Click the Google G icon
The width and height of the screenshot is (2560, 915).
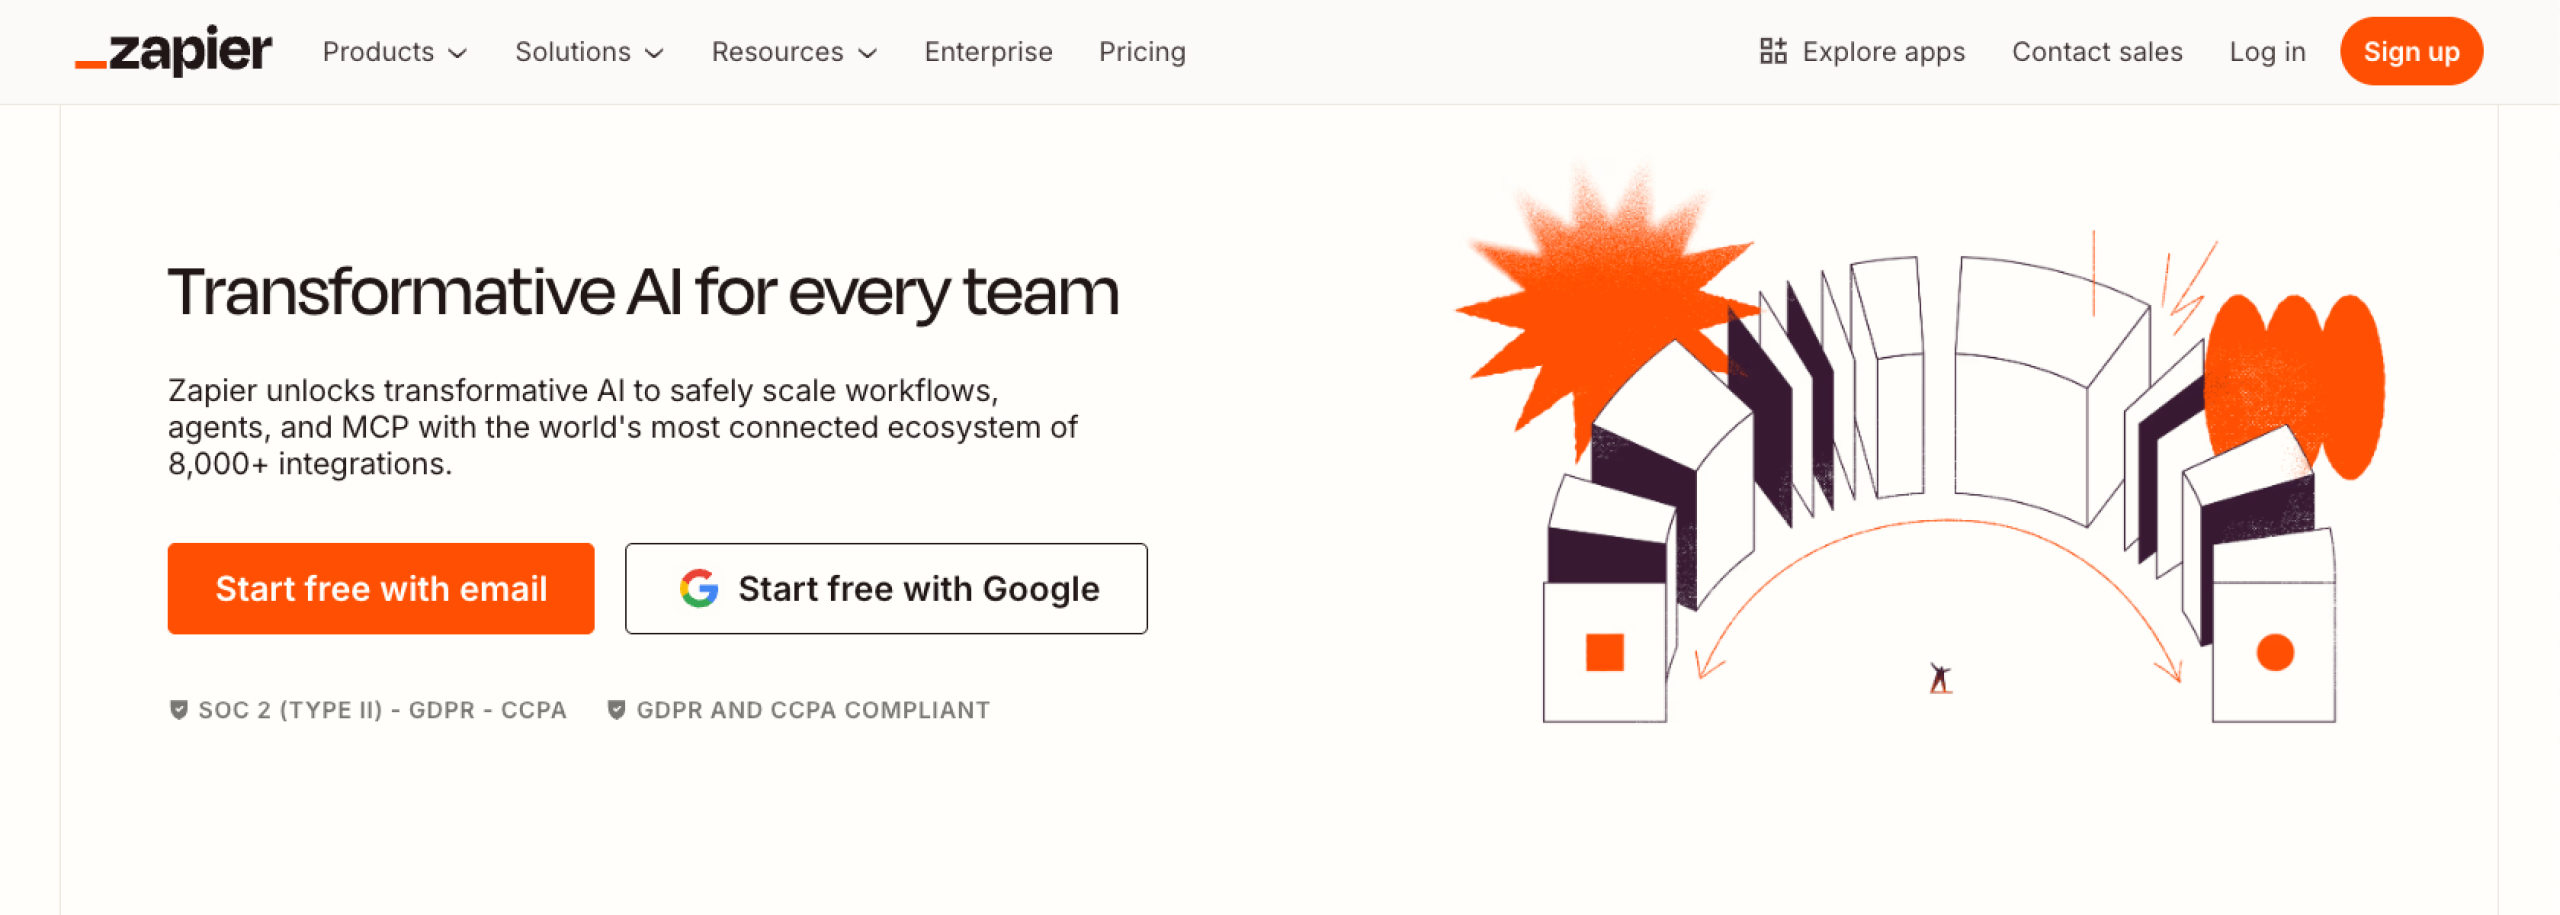pyautogui.click(x=698, y=588)
